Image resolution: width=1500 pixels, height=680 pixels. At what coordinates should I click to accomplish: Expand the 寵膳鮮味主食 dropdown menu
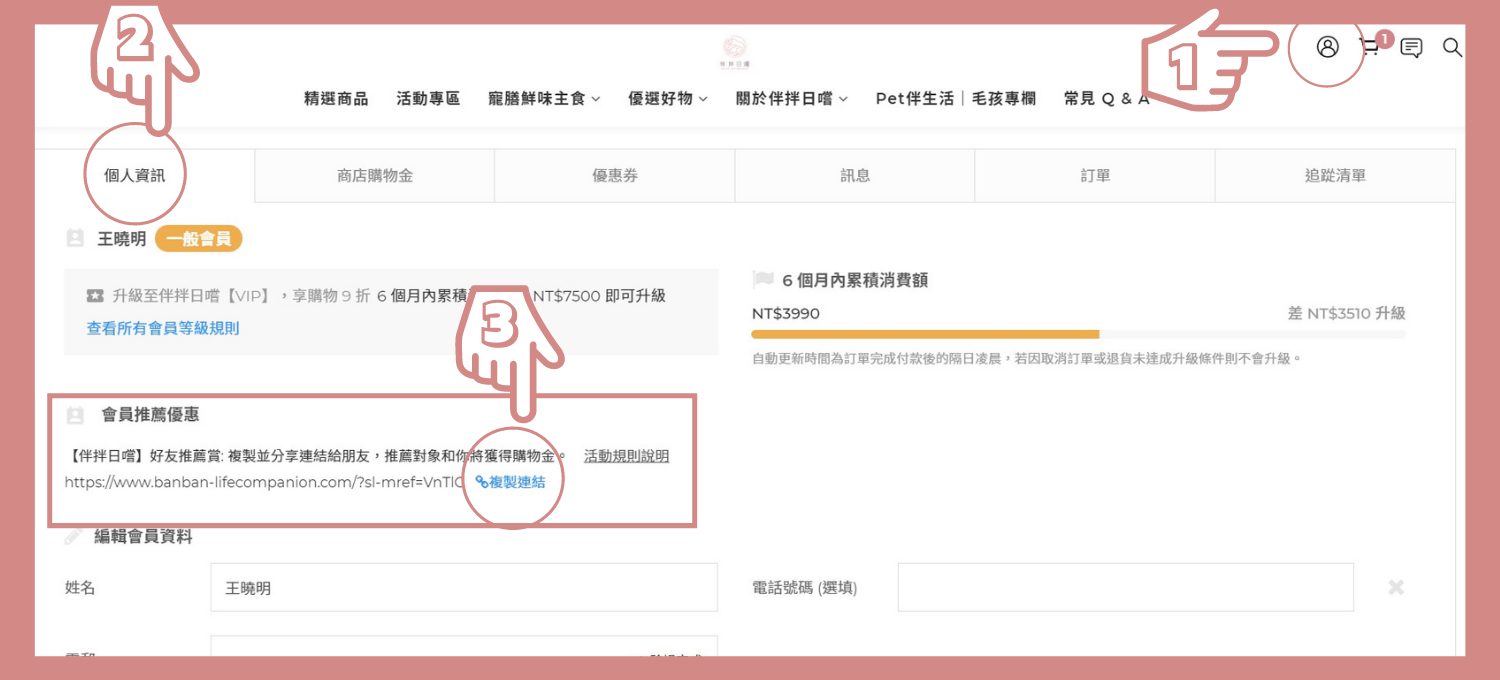coord(544,99)
